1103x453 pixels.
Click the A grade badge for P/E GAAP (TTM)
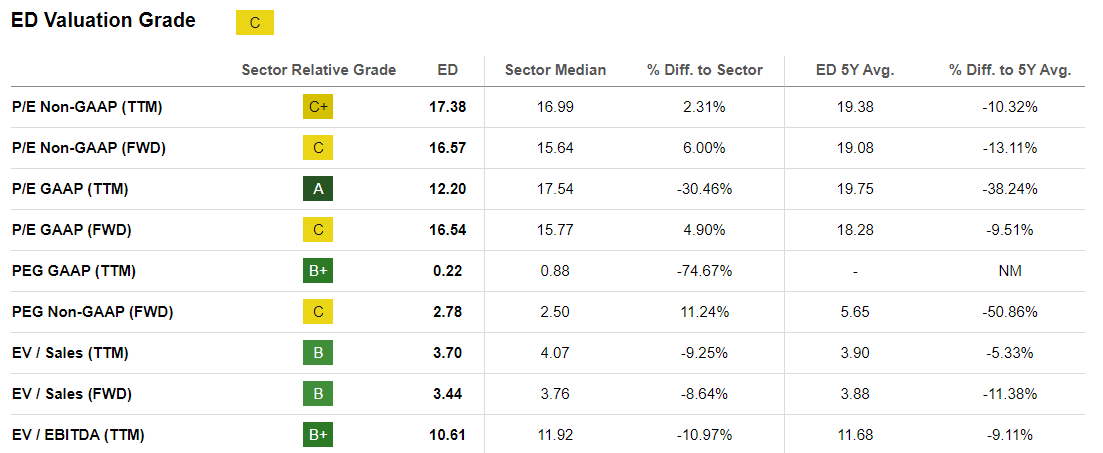(x=318, y=189)
